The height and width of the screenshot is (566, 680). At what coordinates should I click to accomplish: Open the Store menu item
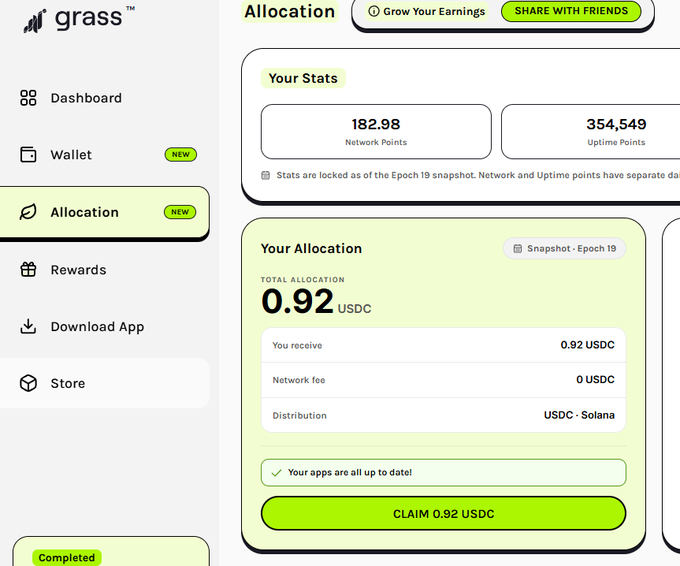(x=105, y=383)
